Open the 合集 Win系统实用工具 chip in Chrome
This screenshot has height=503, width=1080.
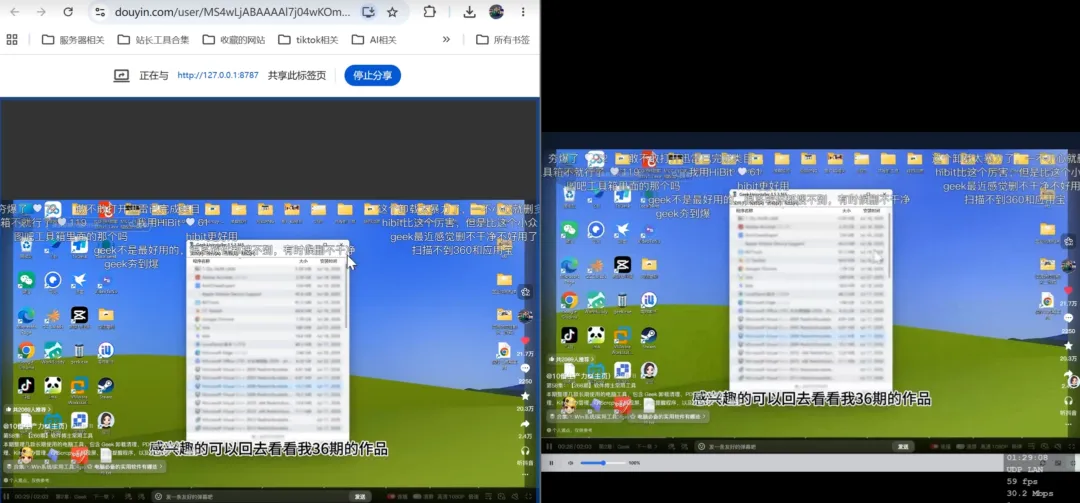pyautogui.click(x=41, y=466)
